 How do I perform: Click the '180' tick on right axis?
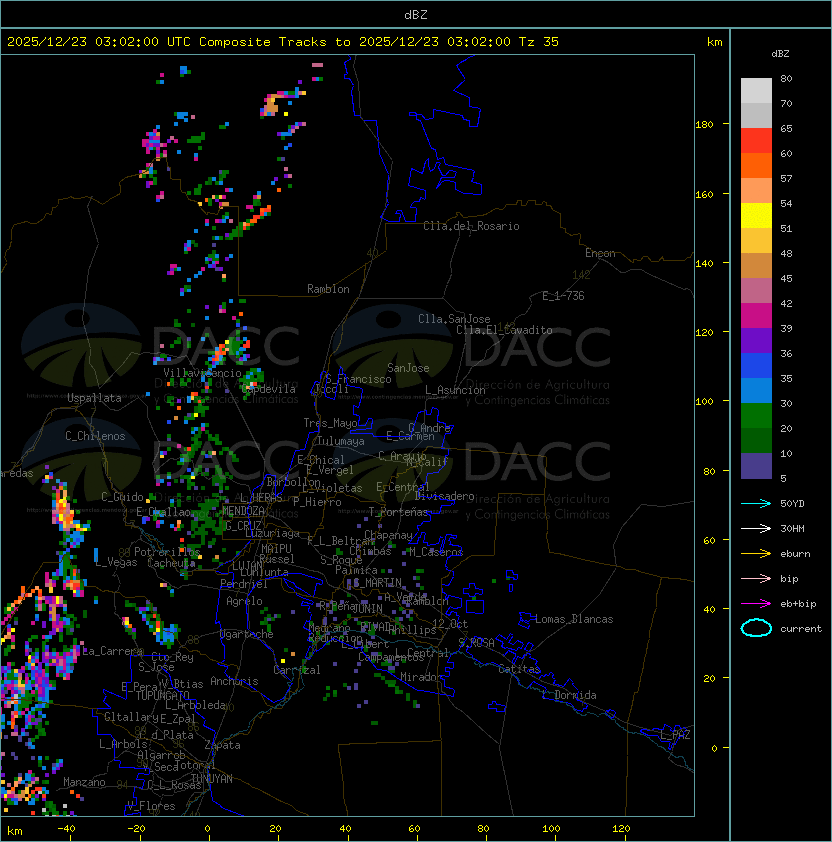[x=704, y=125]
